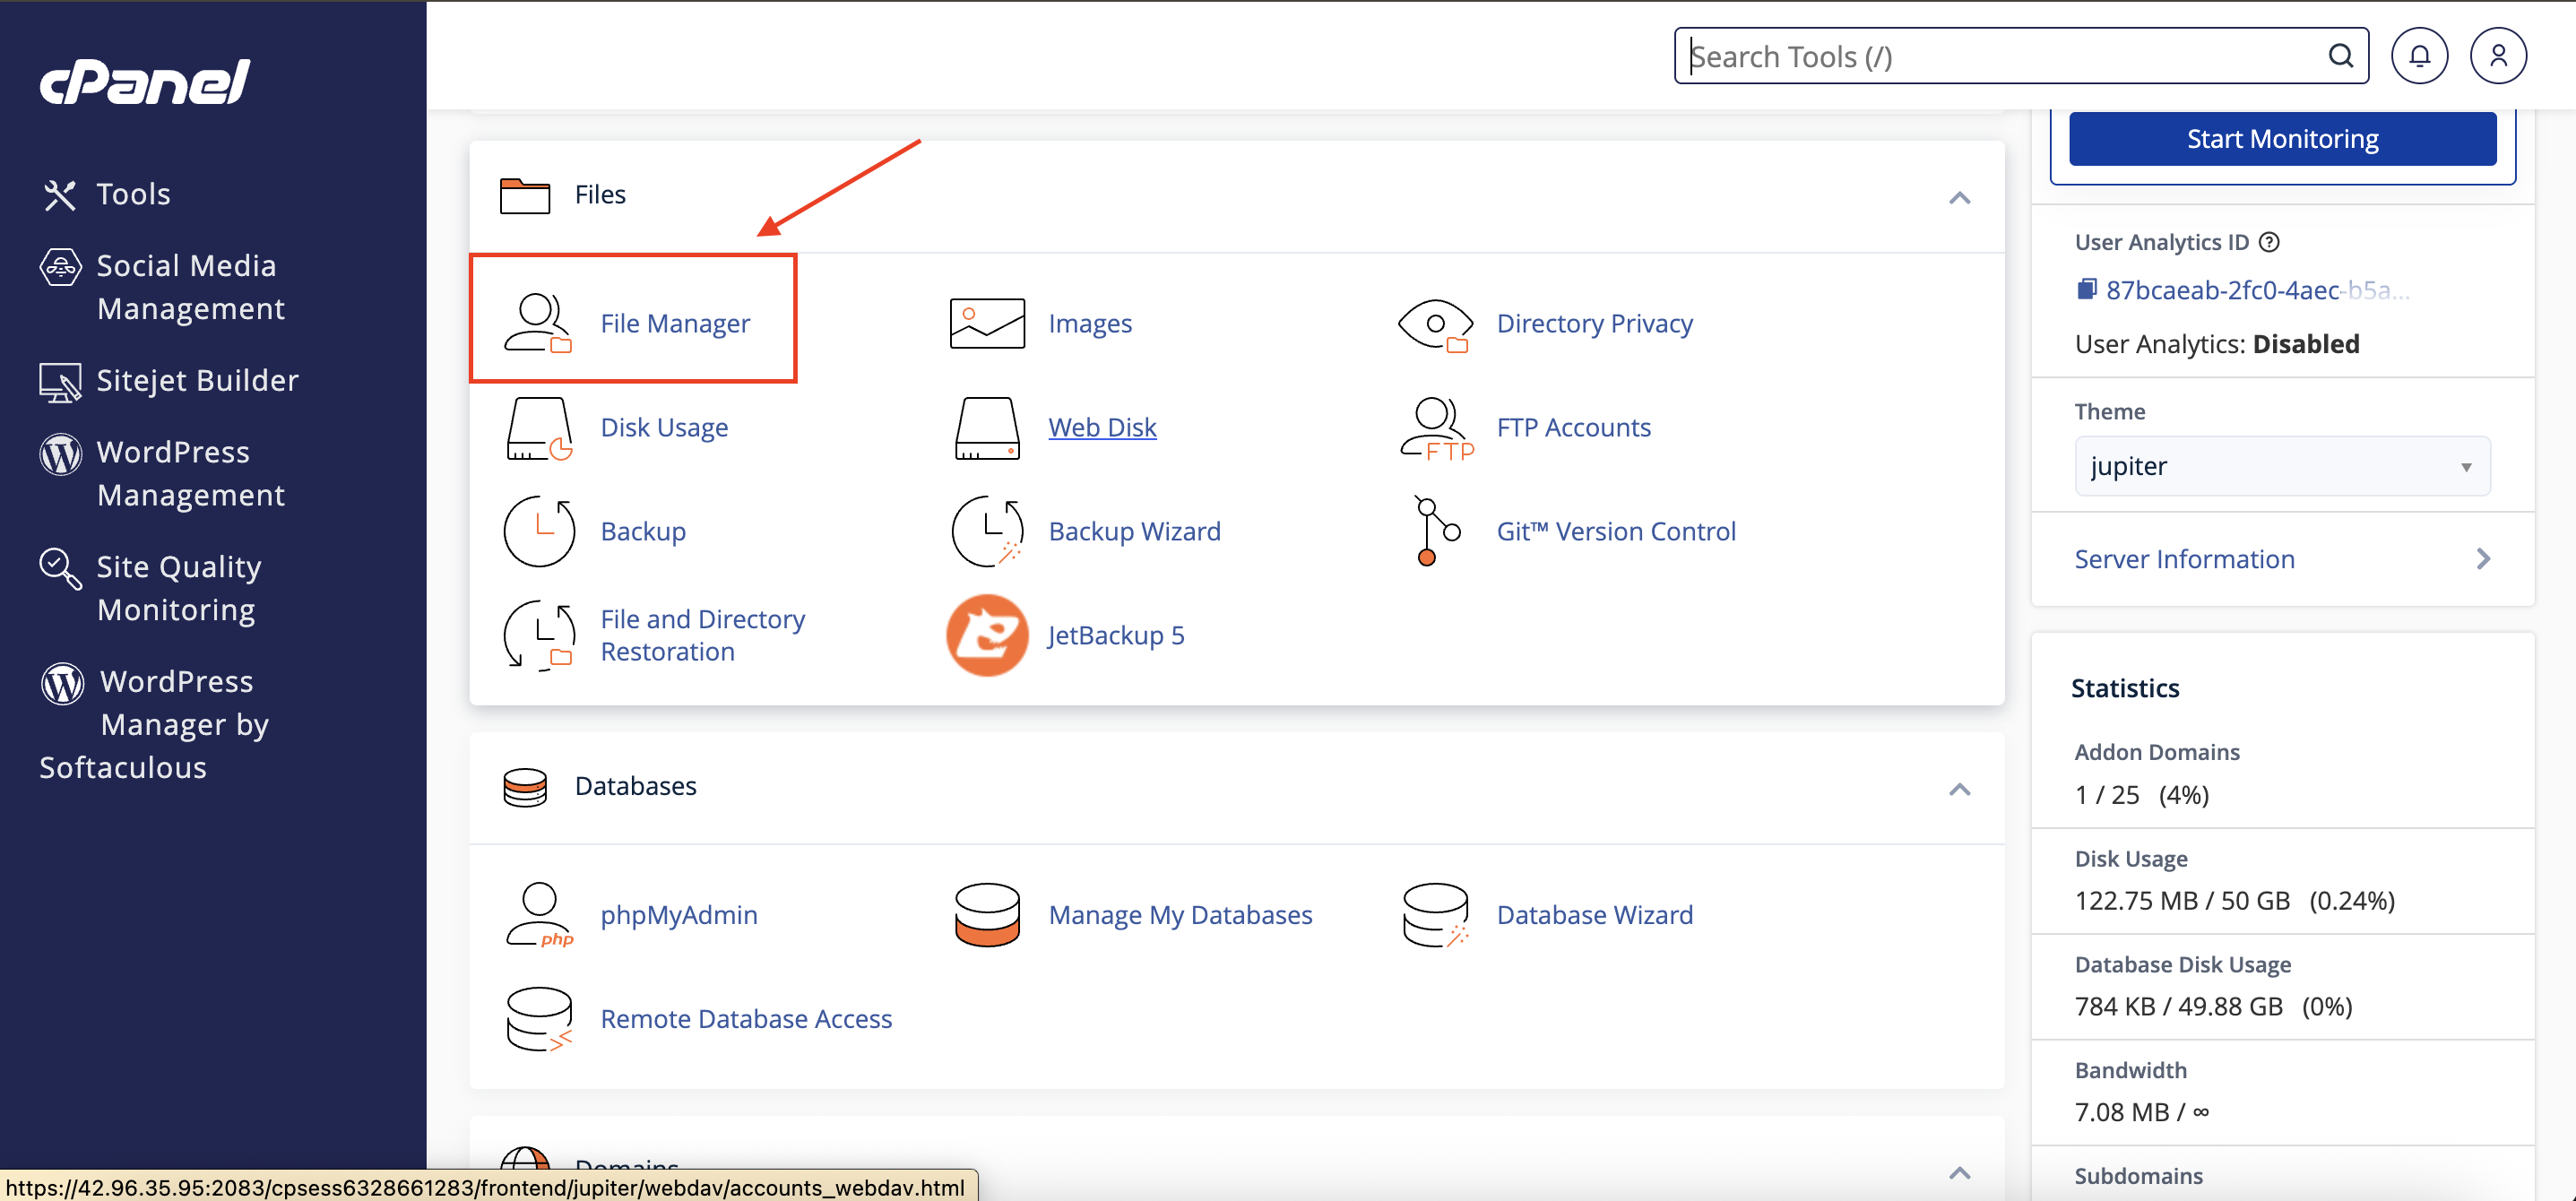2576x1201 pixels.
Task: Open the File Manager link
Action: pos(675,323)
